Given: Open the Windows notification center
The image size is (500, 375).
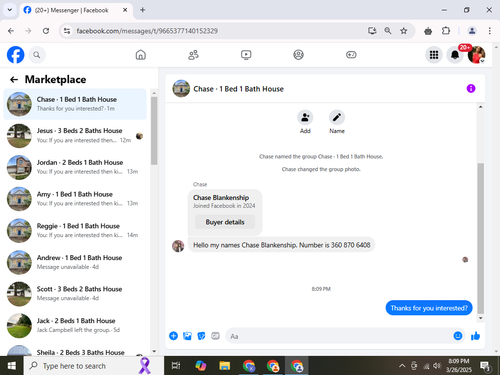Looking at the screenshot, I should point(485,366).
